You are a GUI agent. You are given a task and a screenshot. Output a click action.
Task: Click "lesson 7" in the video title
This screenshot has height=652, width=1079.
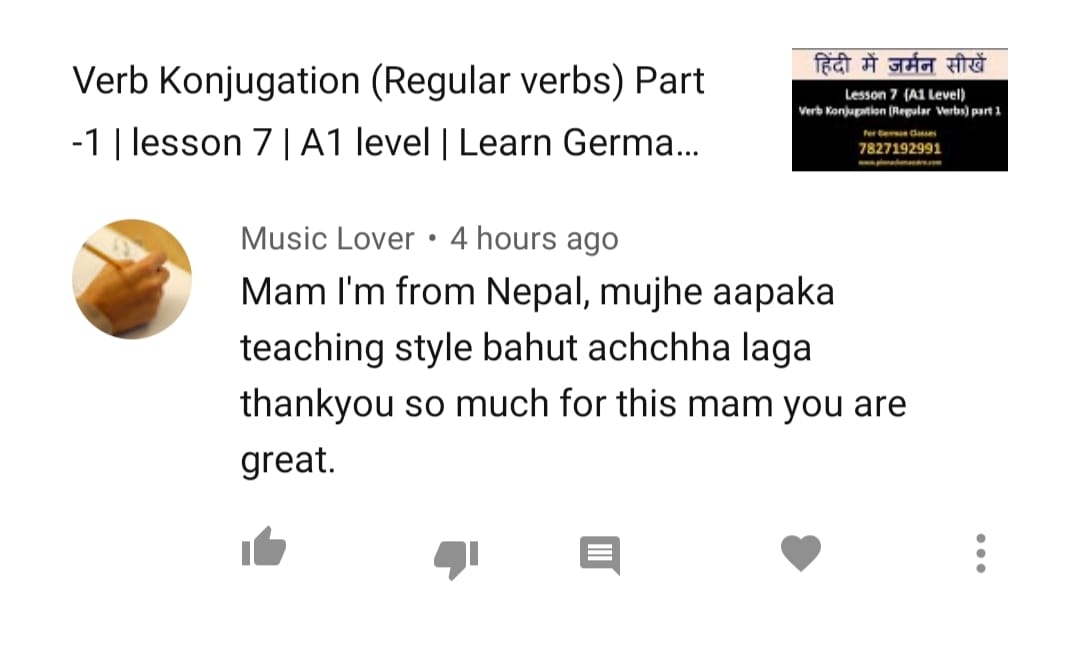(x=202, y=143)
